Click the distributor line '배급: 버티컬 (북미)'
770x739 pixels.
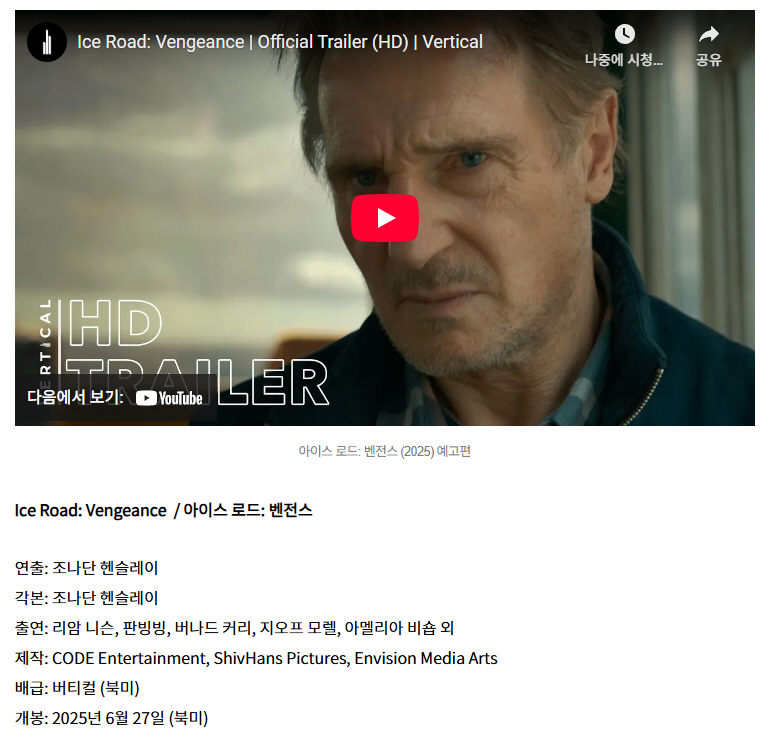(x=77, y=688)
